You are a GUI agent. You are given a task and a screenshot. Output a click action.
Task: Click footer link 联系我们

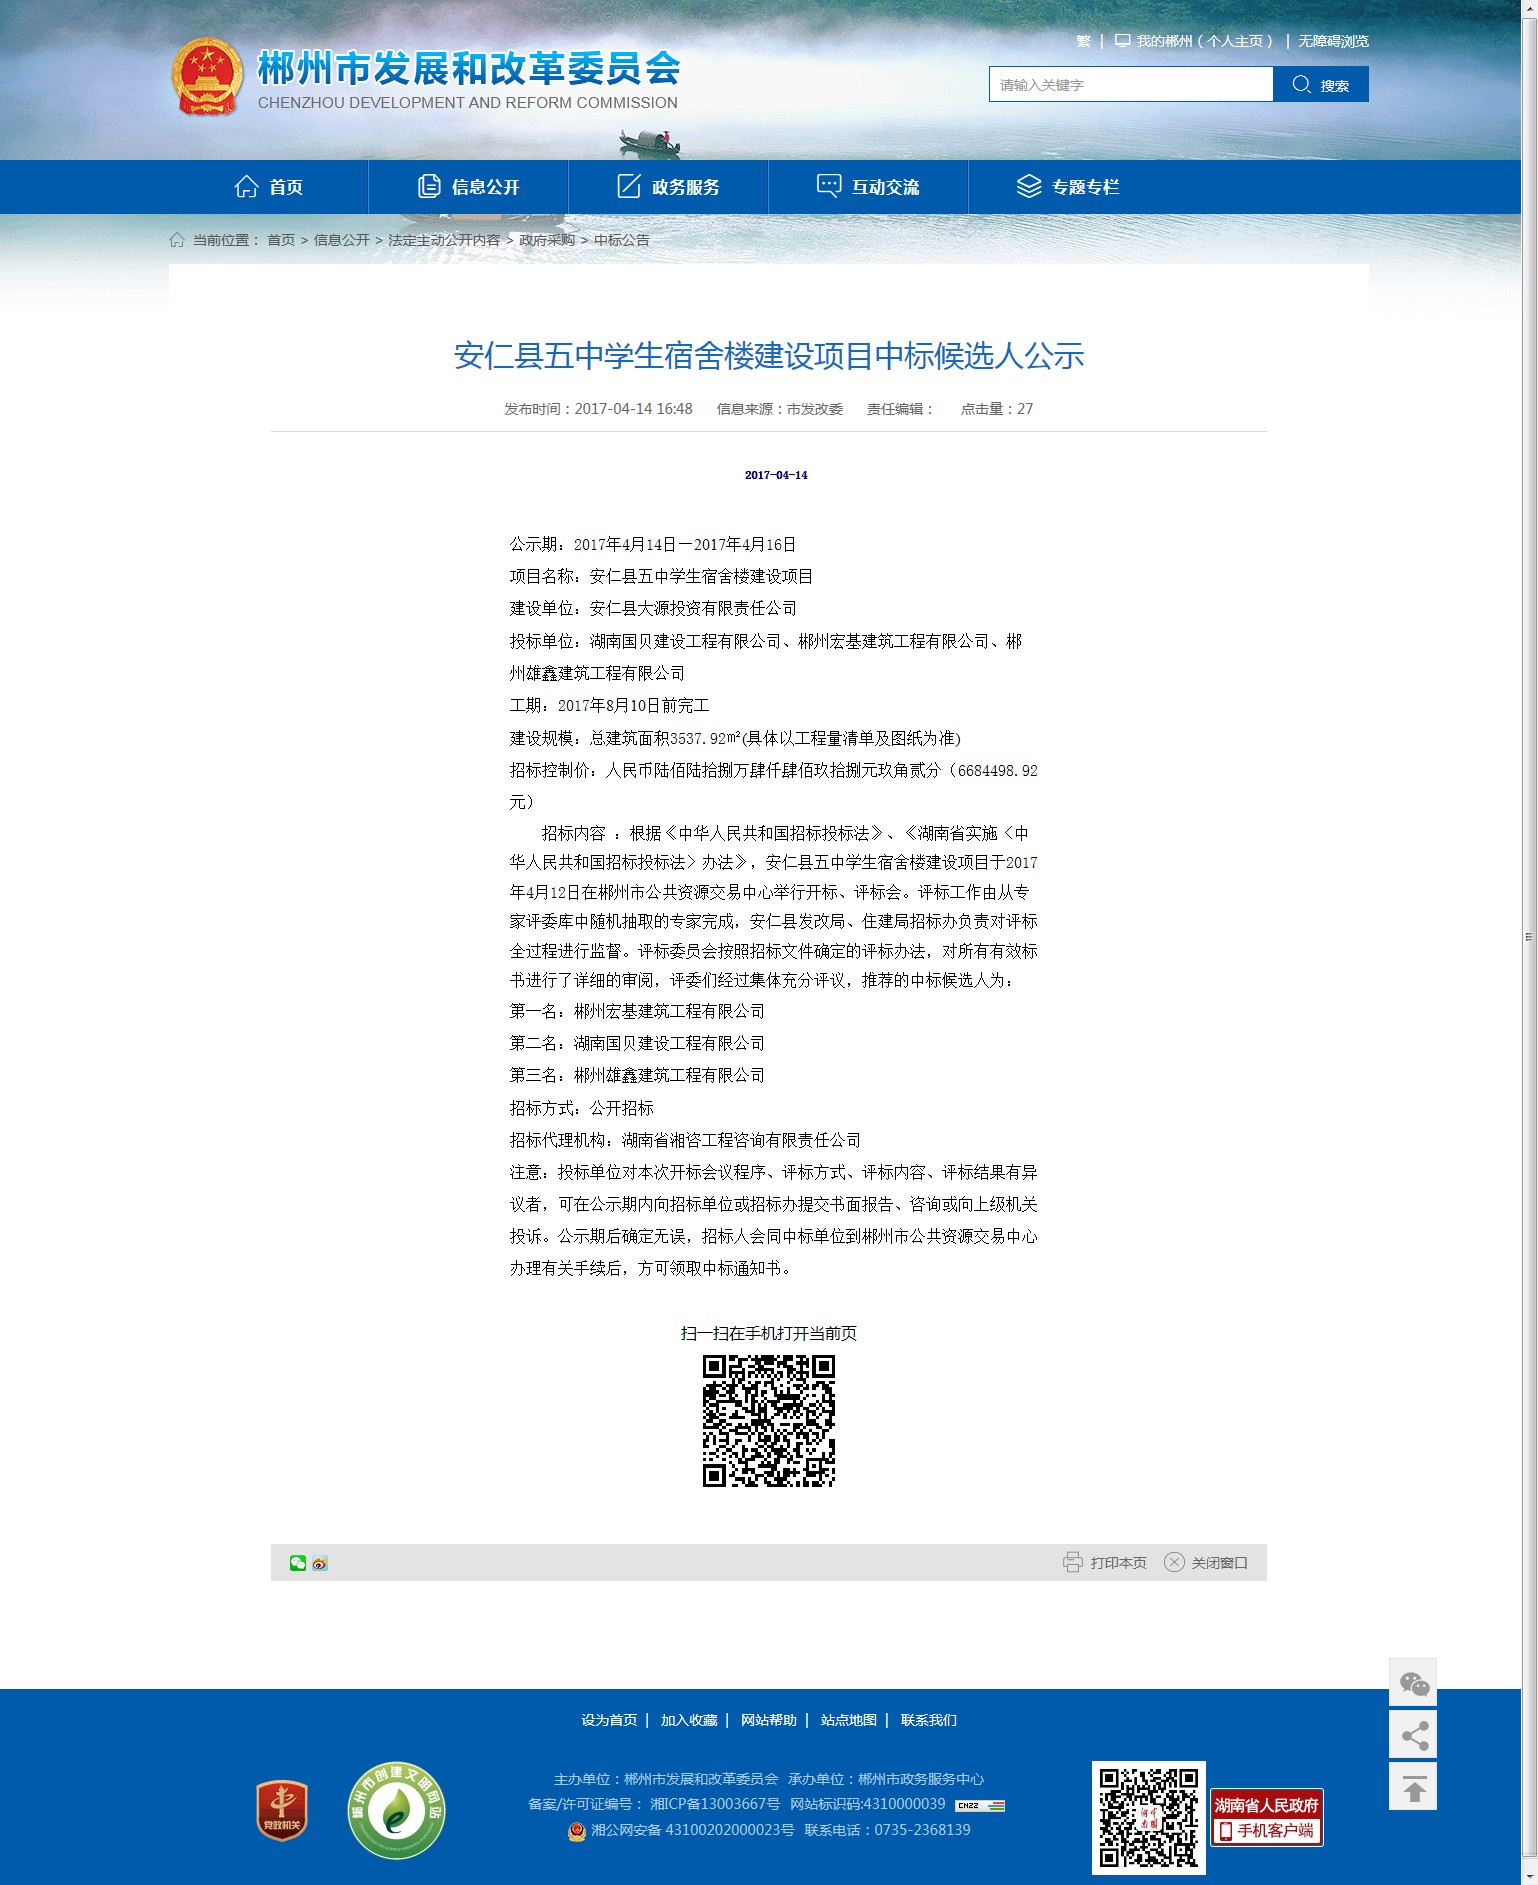click(x=929, y=1720)
